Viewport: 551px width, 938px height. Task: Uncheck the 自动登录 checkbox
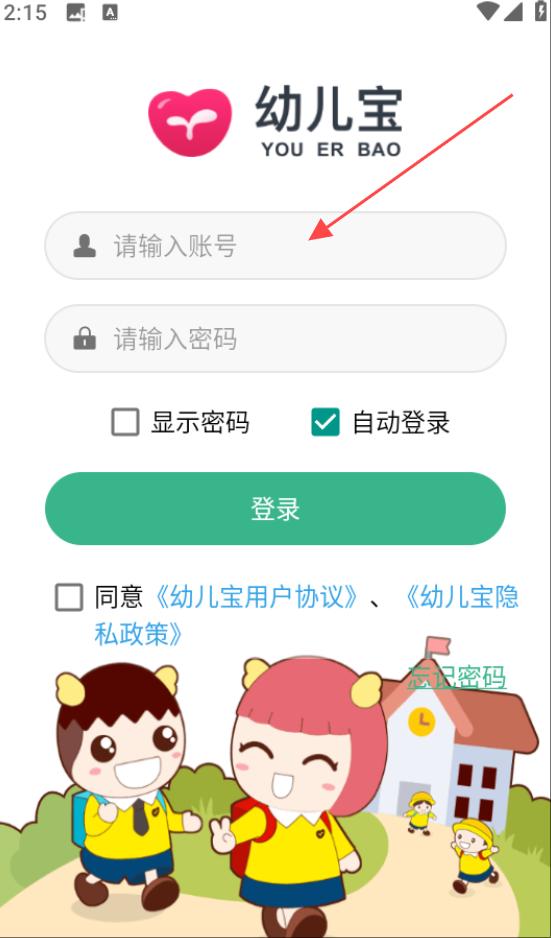pos(325,422)
